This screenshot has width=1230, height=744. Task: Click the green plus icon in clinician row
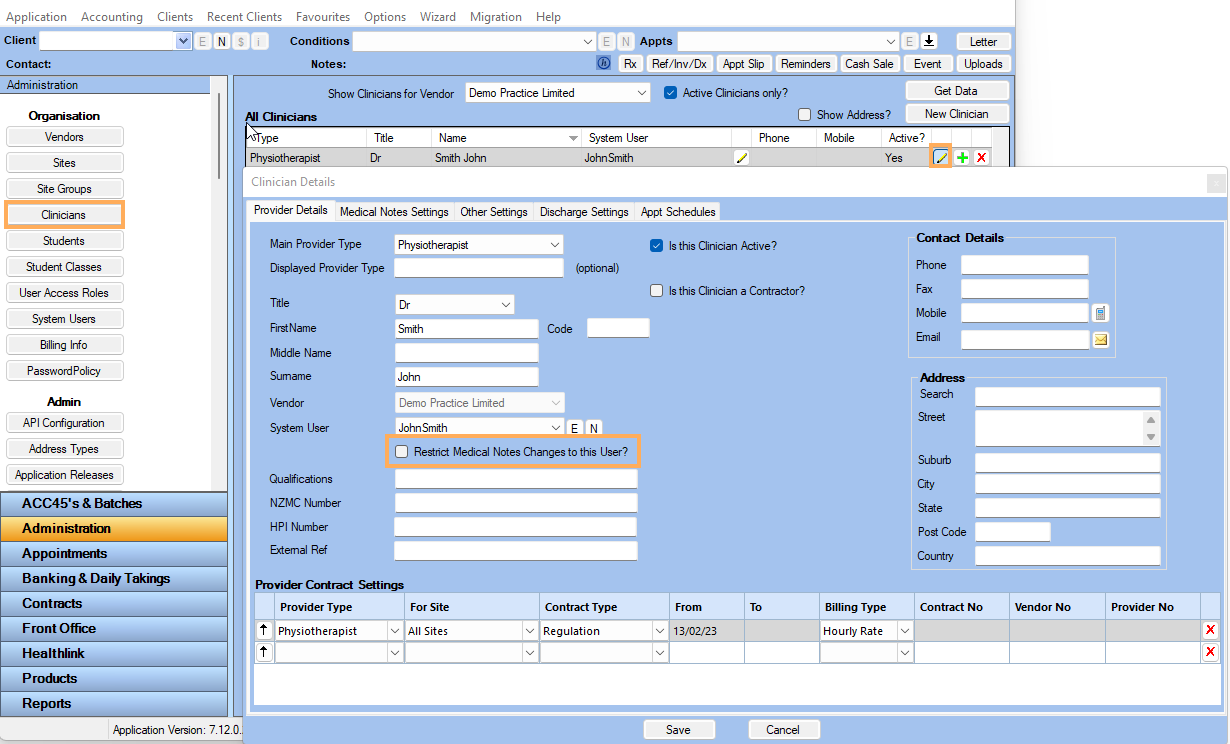962,158
